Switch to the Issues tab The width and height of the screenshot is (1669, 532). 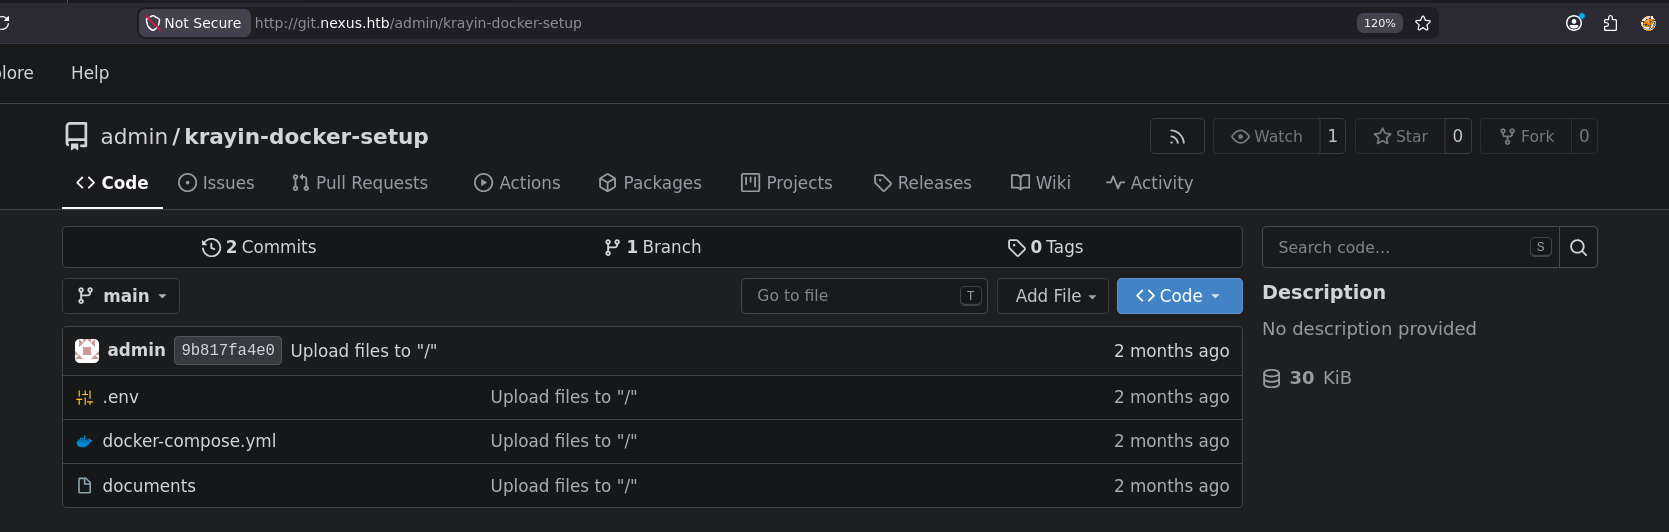pos(216,183)
